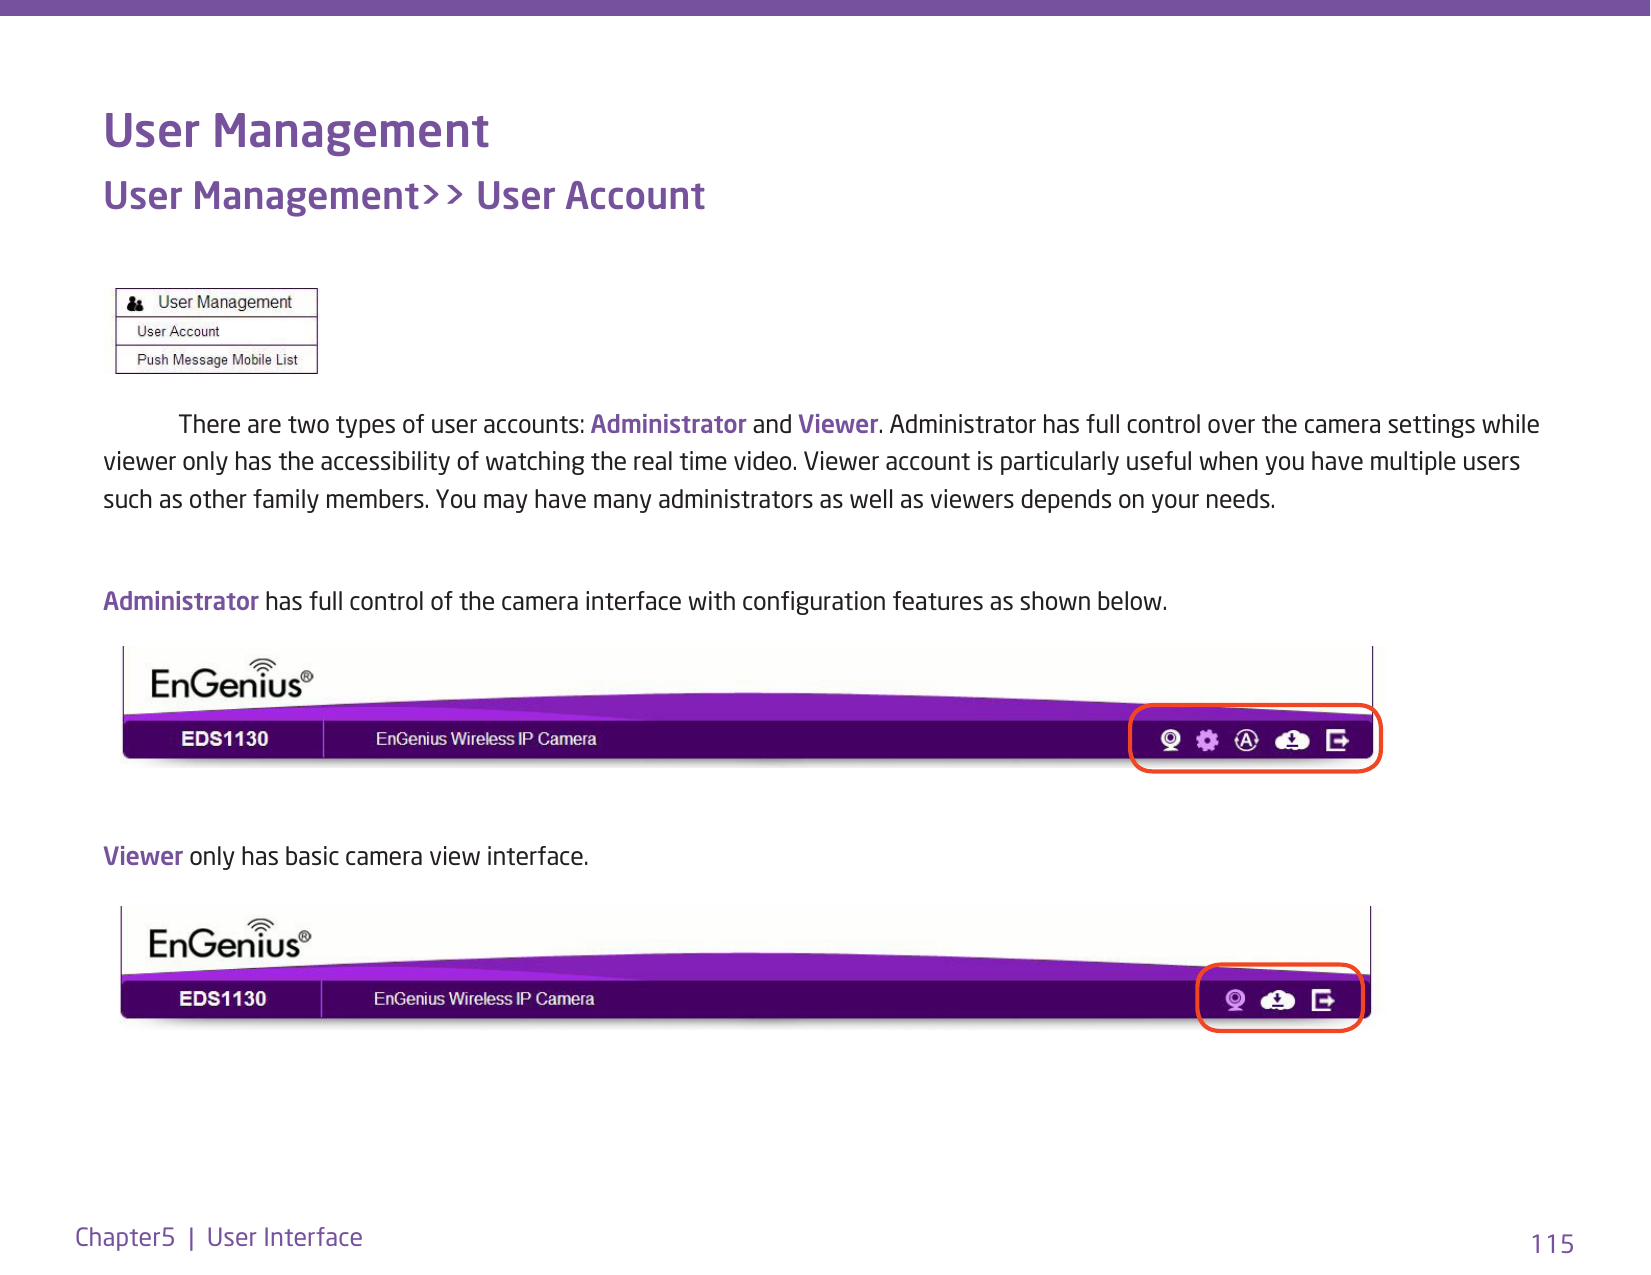Click the live view camera icon in Administrator header
Screen dimensions: 1651x1275
(x=1170, y=740)
